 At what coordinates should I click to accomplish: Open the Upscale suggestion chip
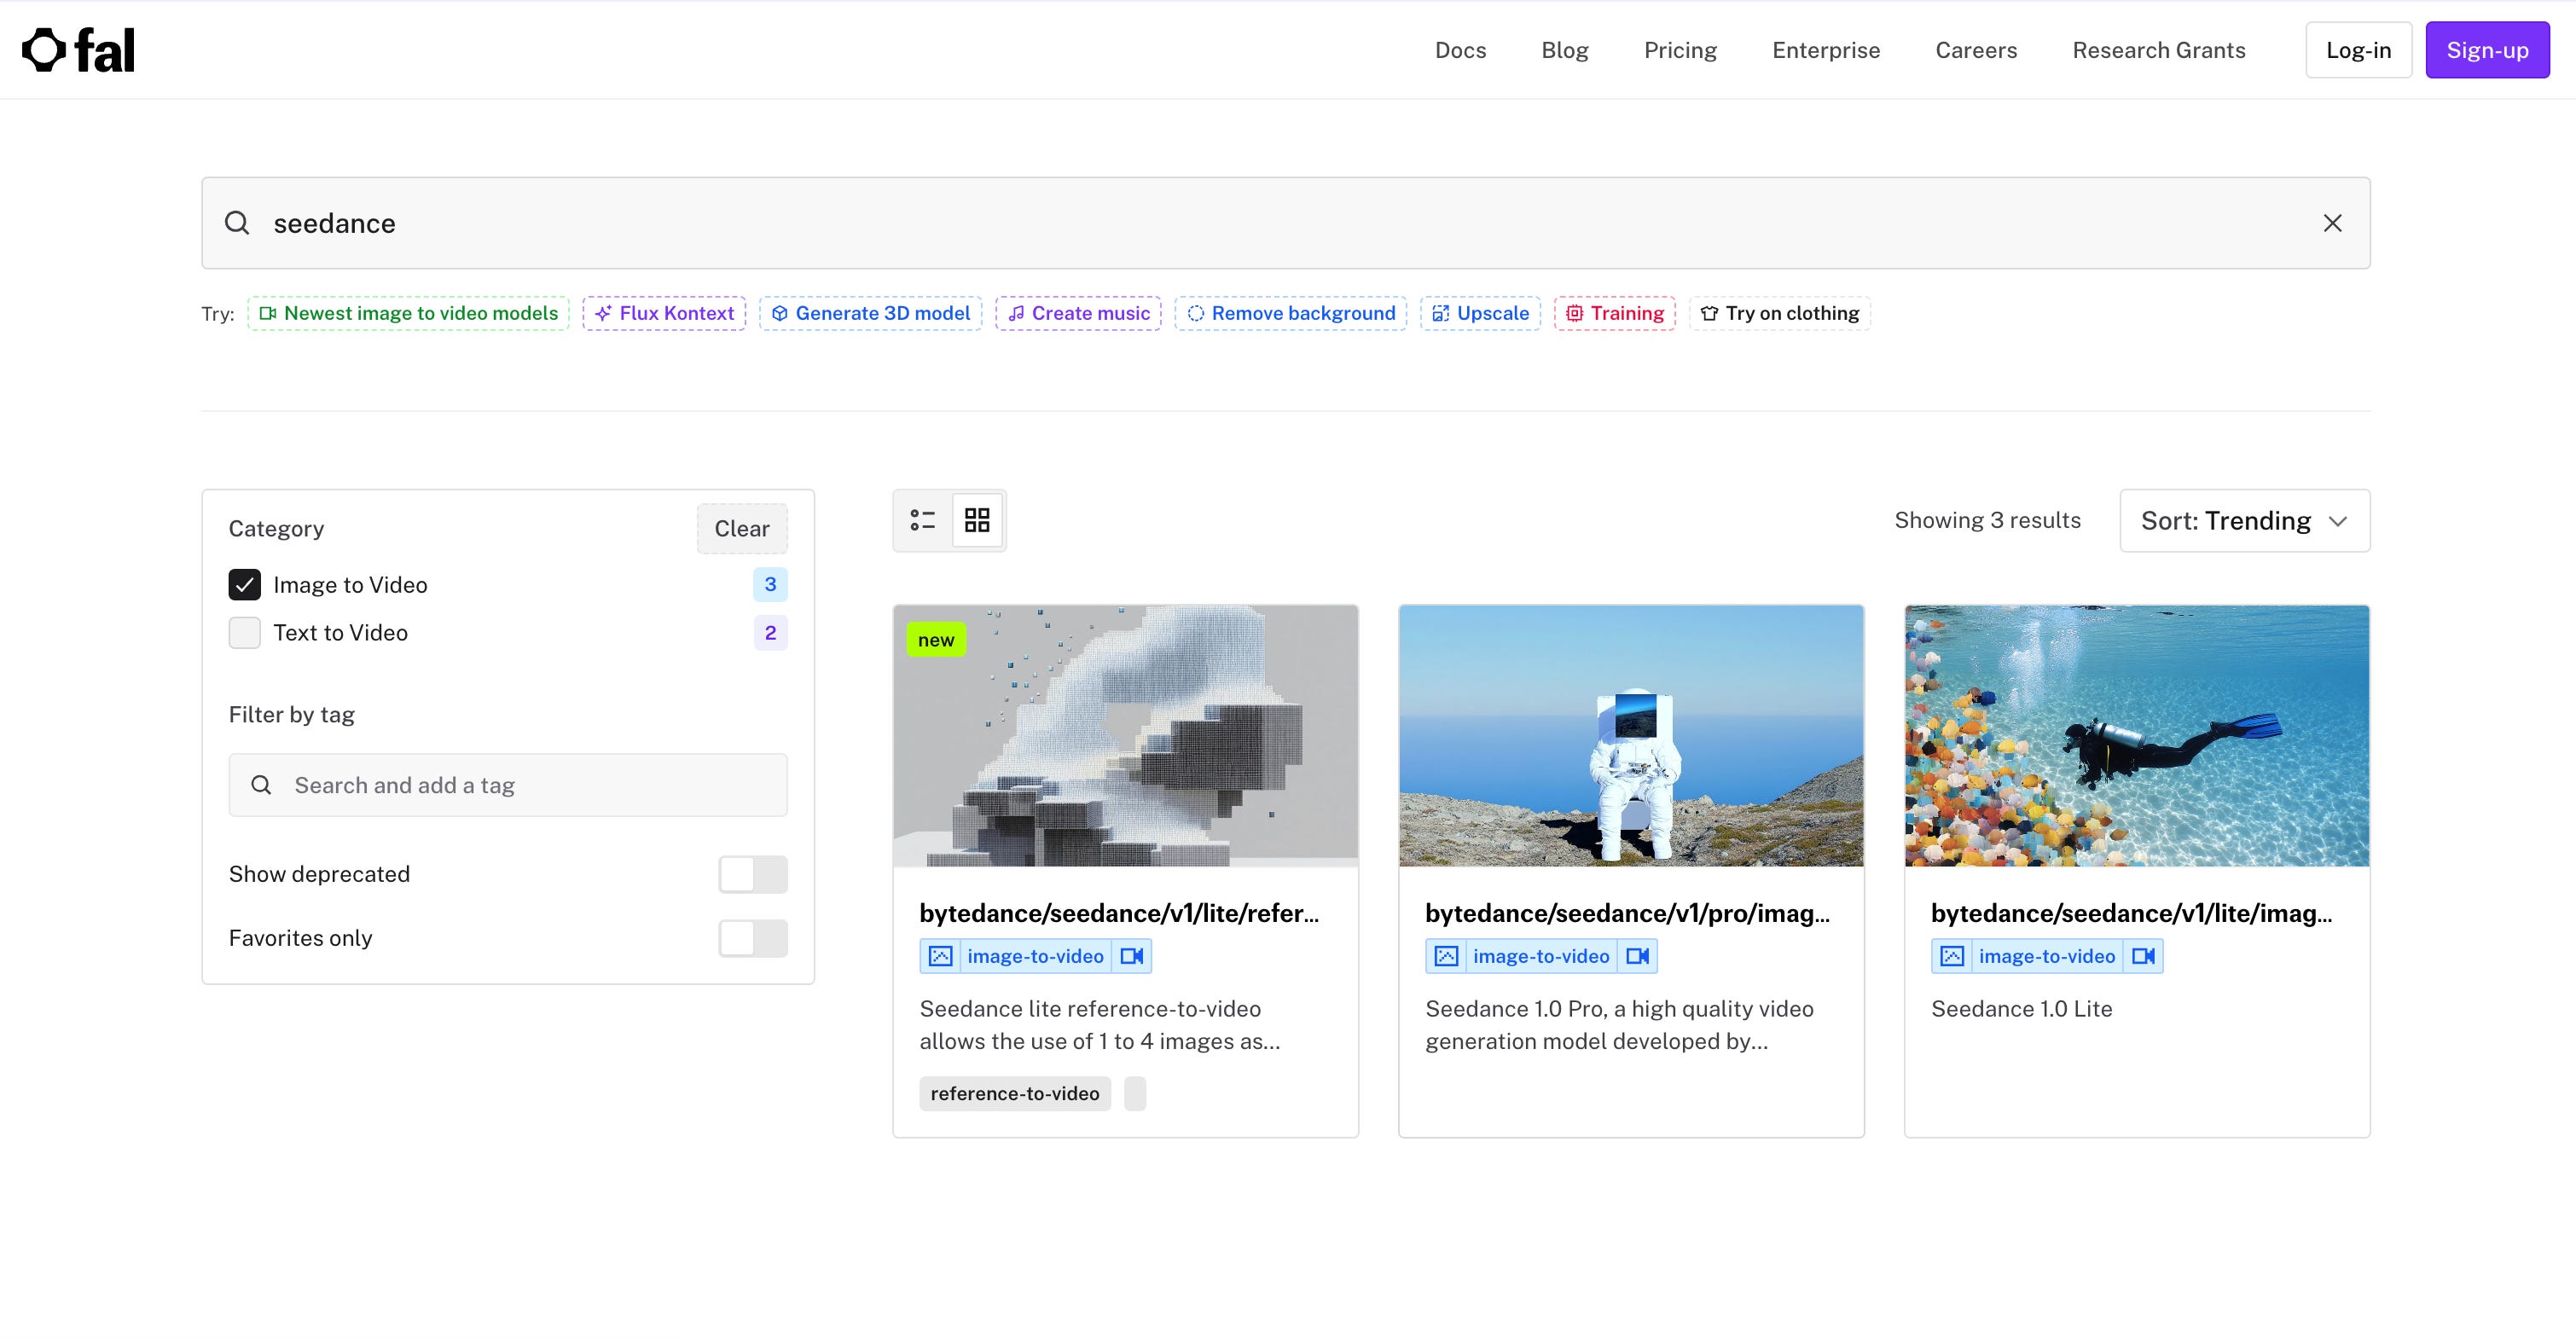pos(1480,313)
